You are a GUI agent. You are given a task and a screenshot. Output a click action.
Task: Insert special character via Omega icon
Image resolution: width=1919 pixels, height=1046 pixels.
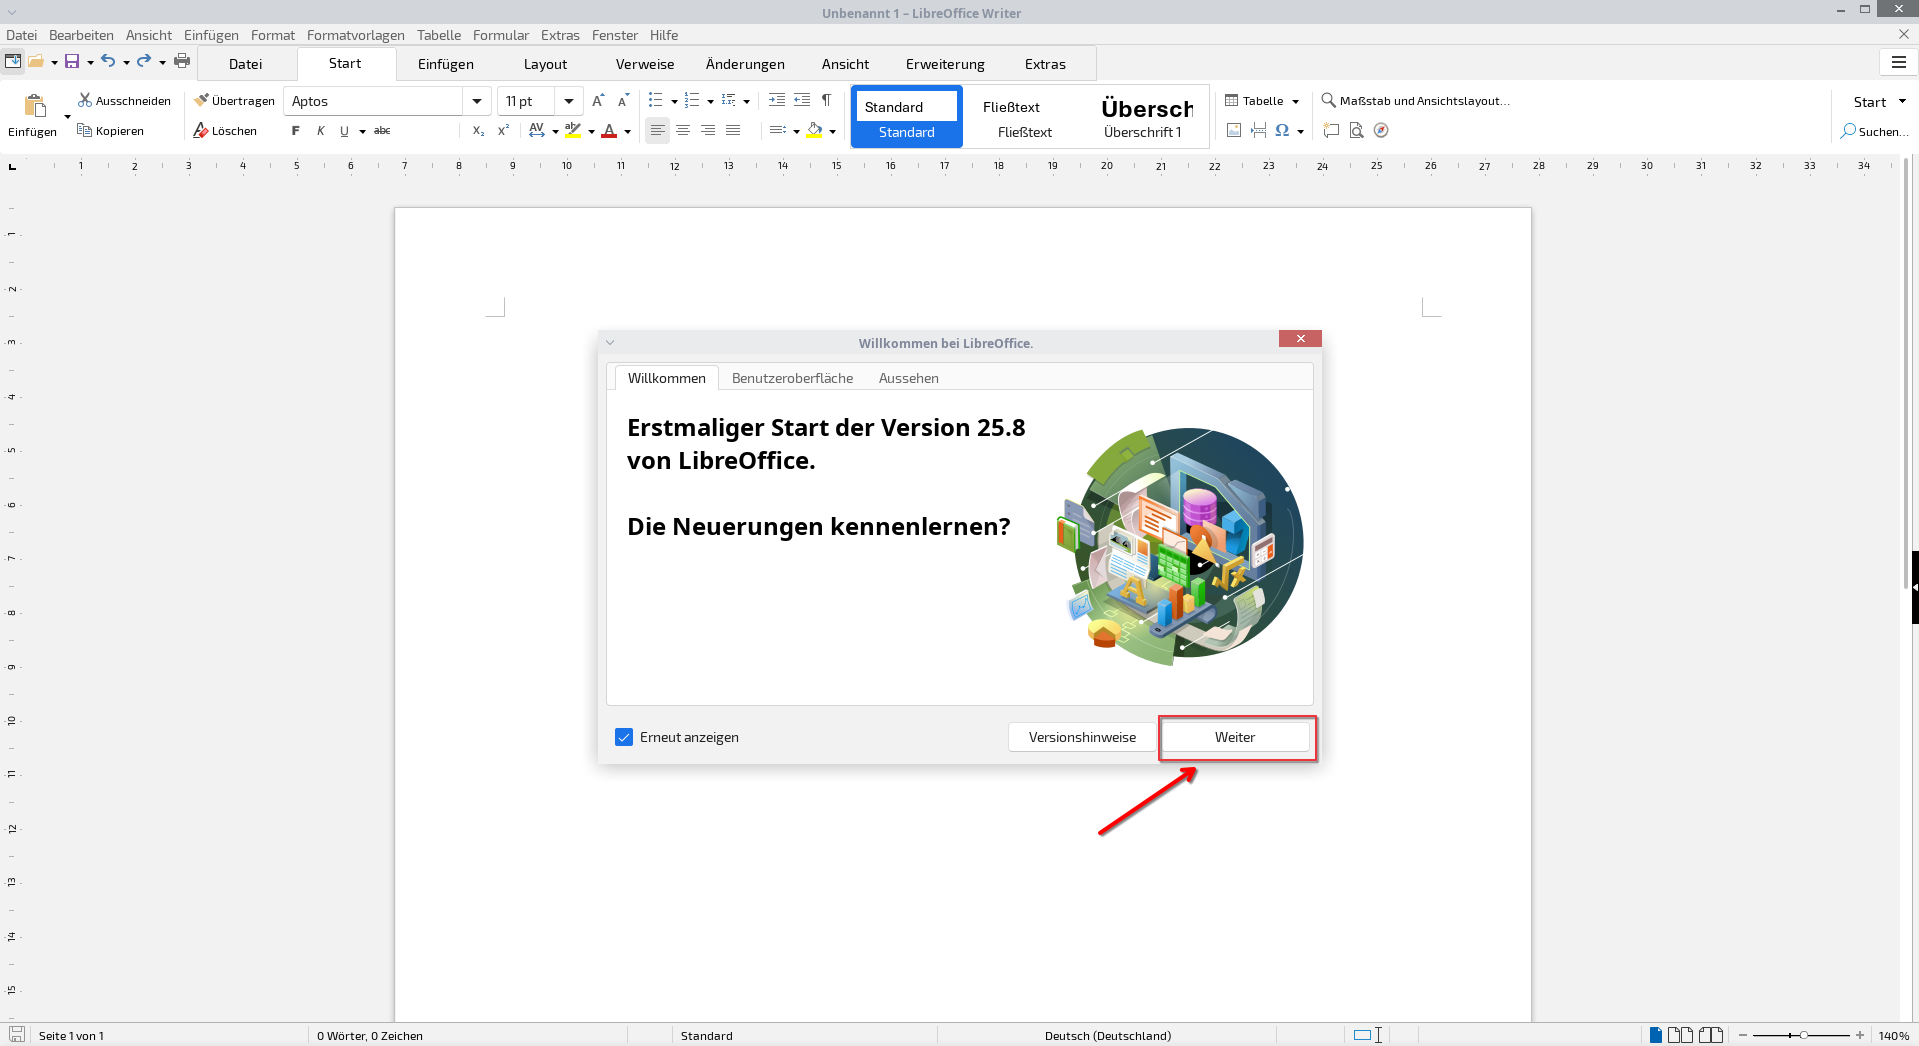1281,130
